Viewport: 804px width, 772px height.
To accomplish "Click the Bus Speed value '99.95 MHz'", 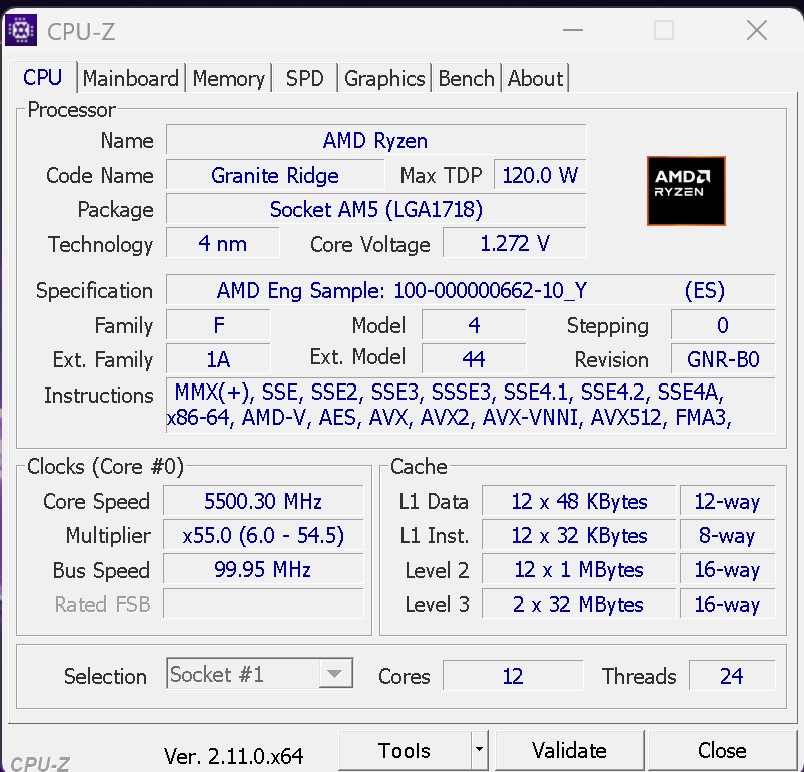I will 263,569.
